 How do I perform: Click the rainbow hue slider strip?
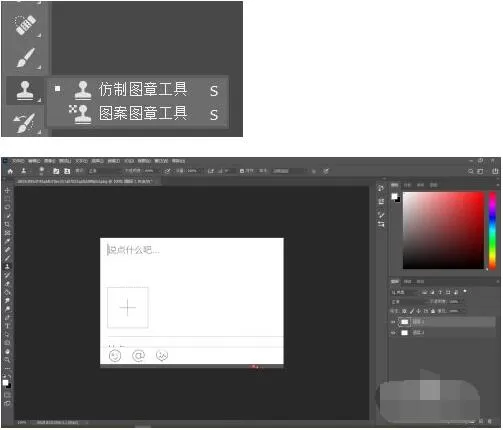pyautogui.click(x=492, y=230)
